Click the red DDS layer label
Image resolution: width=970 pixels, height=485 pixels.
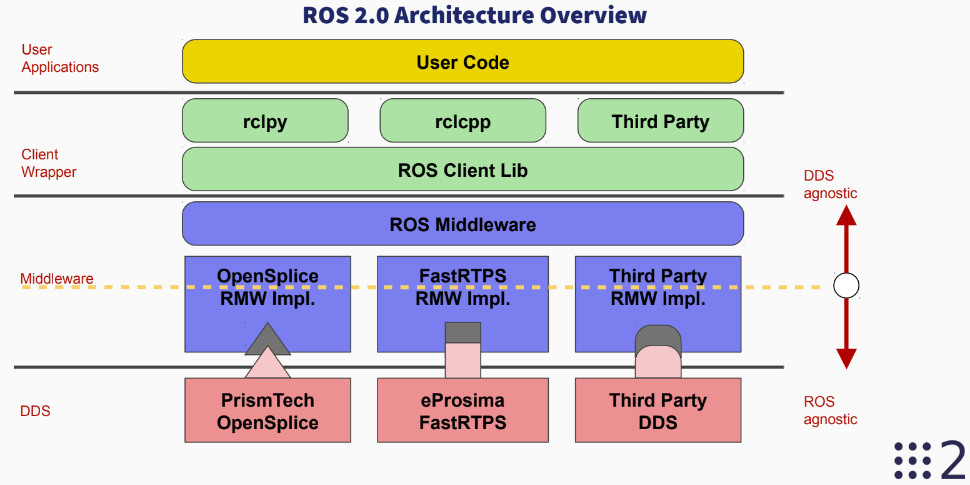coord(35,410)
